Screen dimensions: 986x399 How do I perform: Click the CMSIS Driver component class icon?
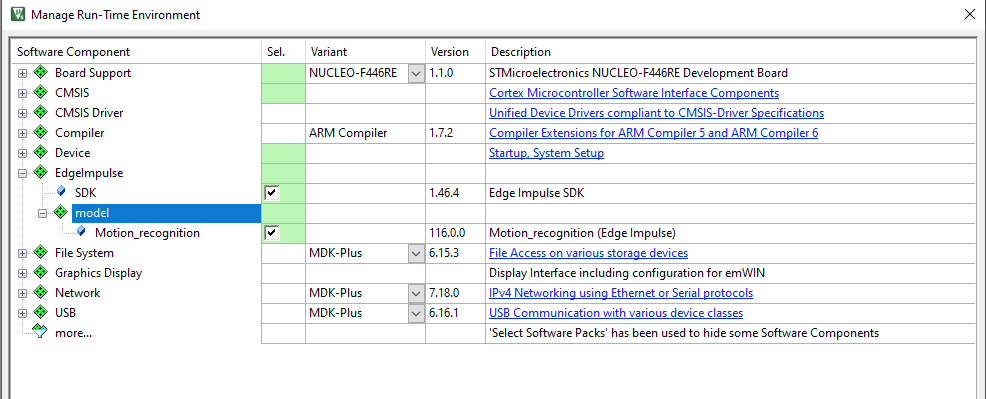[40, 113]
